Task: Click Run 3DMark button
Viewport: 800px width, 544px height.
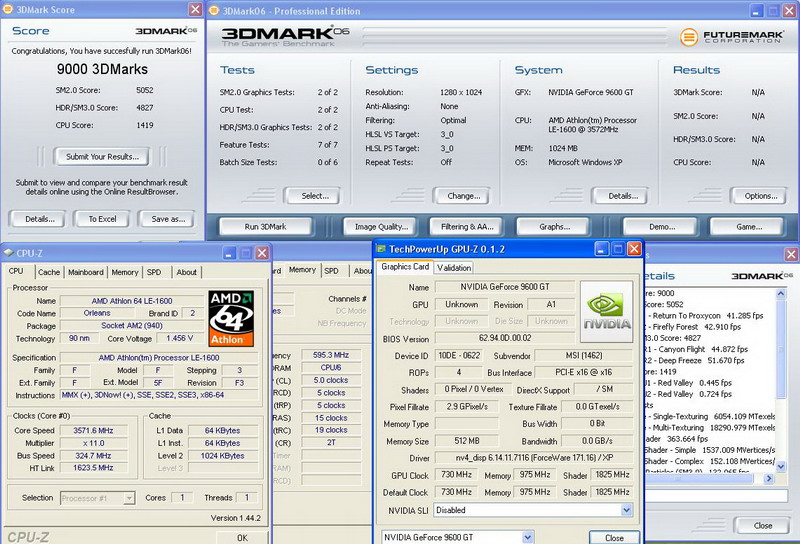Action: click(x=265, y=227)
